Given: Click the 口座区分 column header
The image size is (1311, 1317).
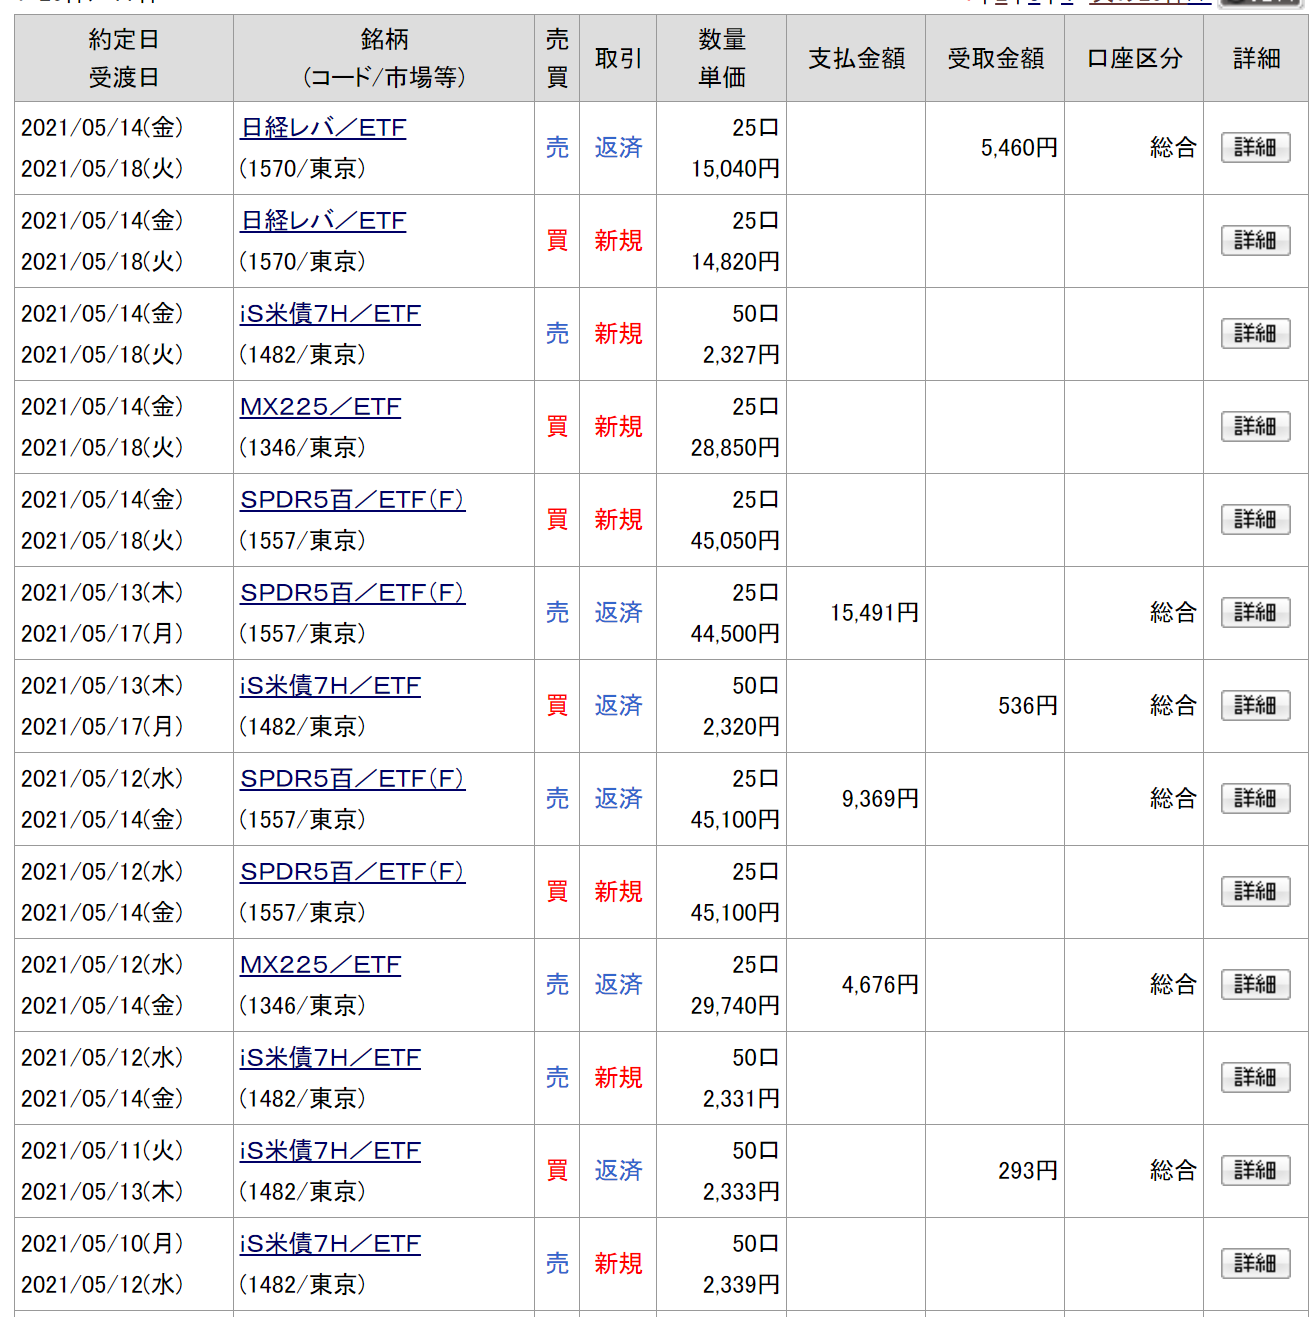Looking at the screenshot, I should tap(1134, 58).
